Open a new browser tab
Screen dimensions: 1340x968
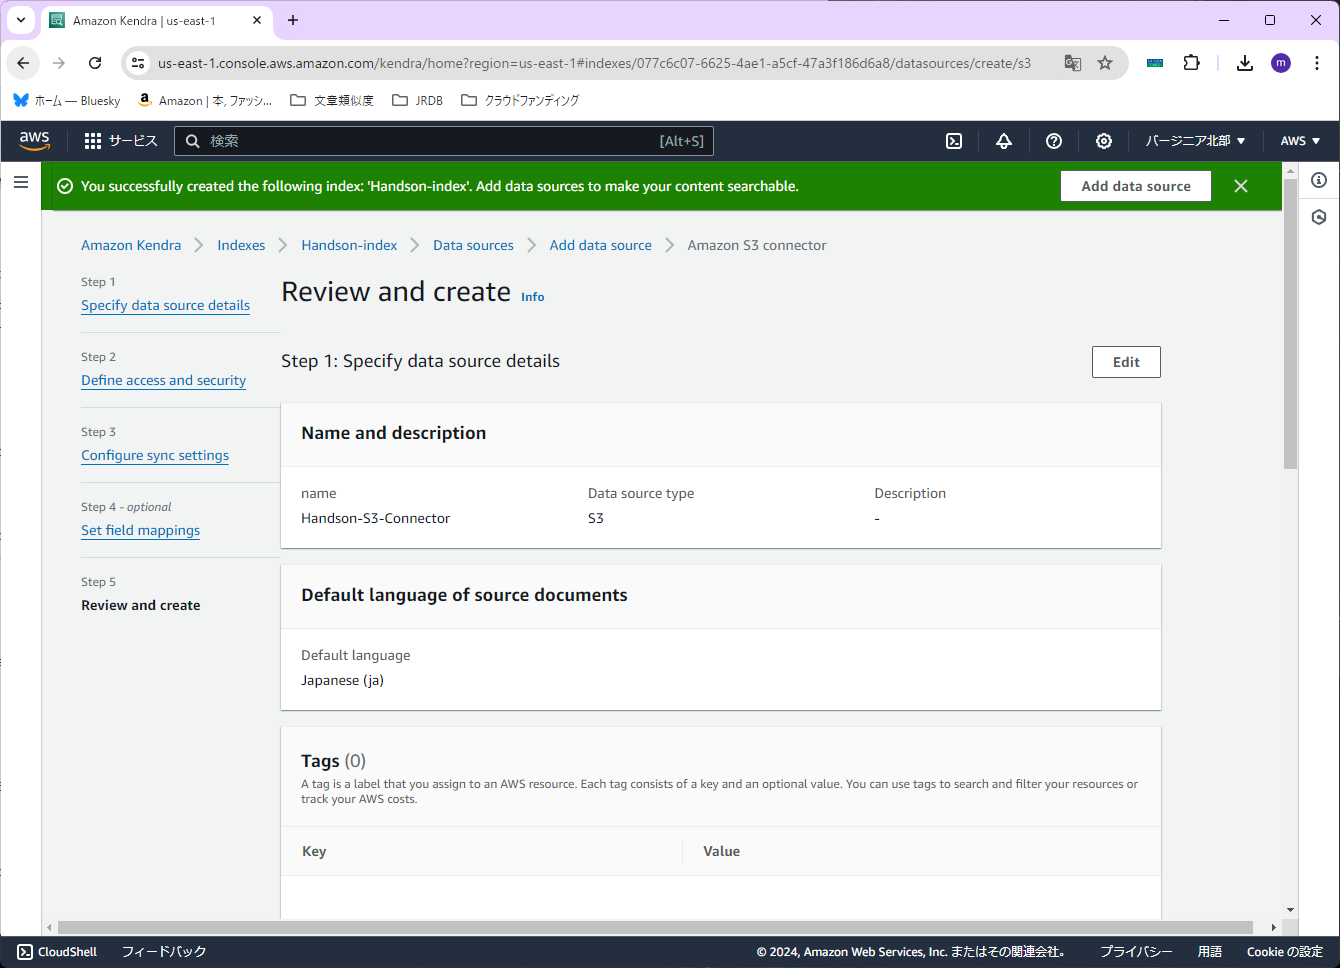(x=293, y=20)
